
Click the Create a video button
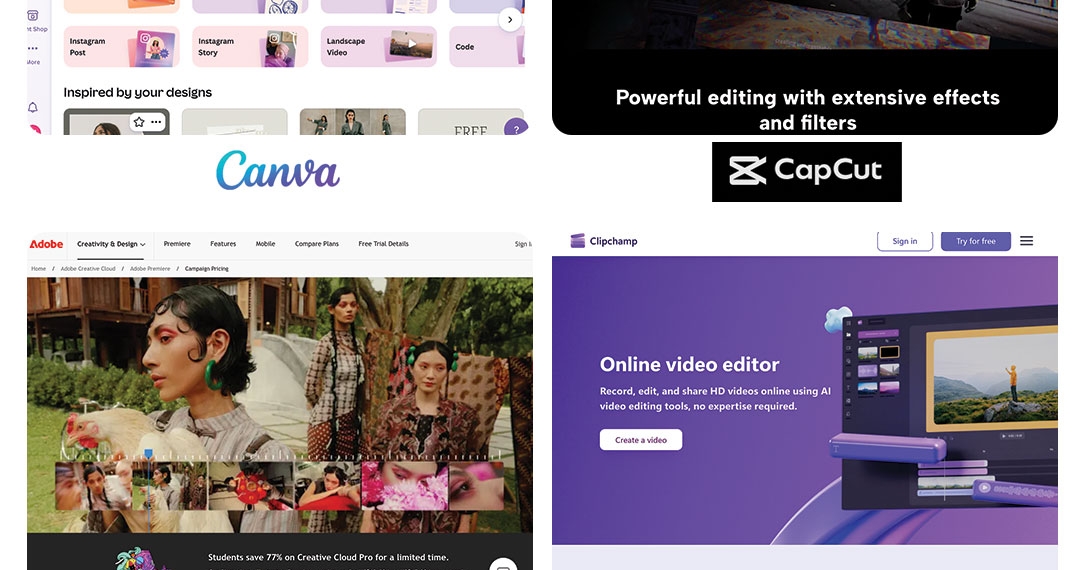(x=641, y=440)
